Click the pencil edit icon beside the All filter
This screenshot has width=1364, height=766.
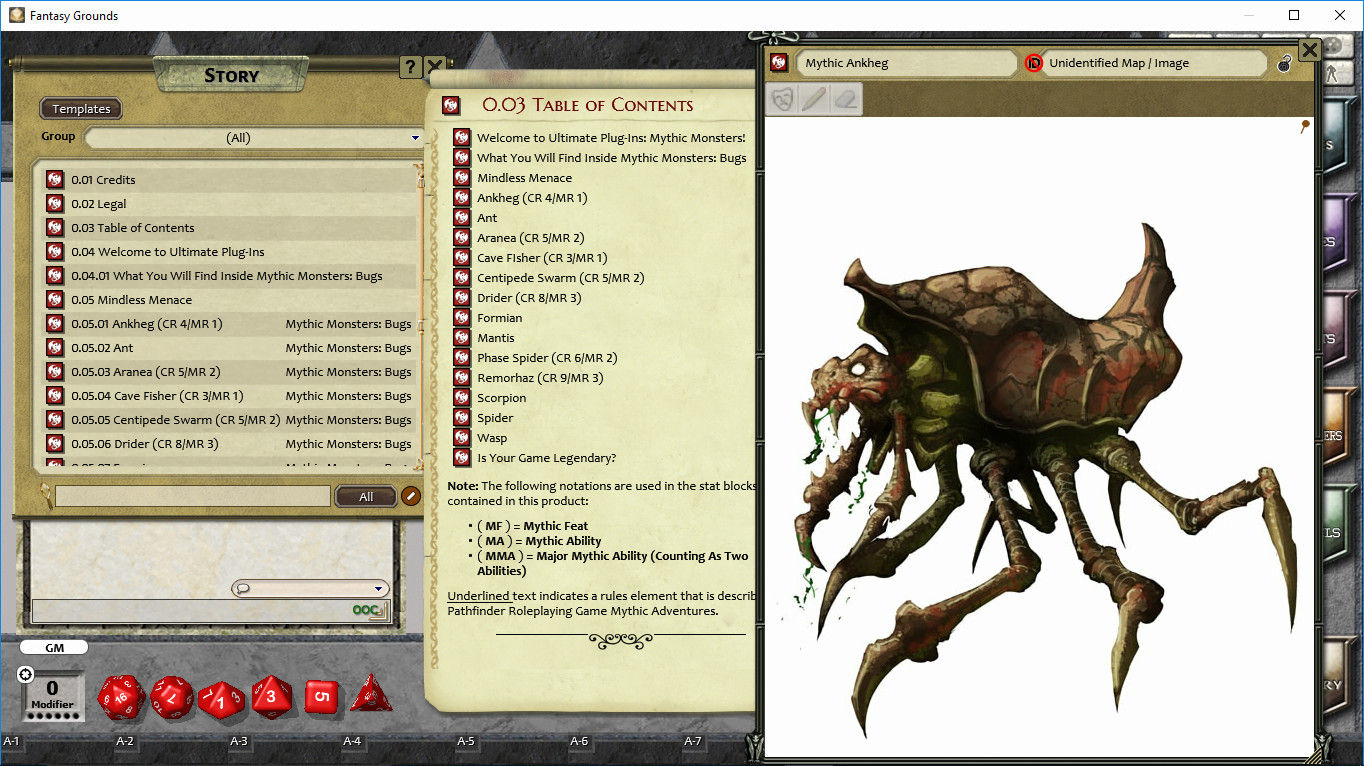pyautogui.click(x=410, y=495)
